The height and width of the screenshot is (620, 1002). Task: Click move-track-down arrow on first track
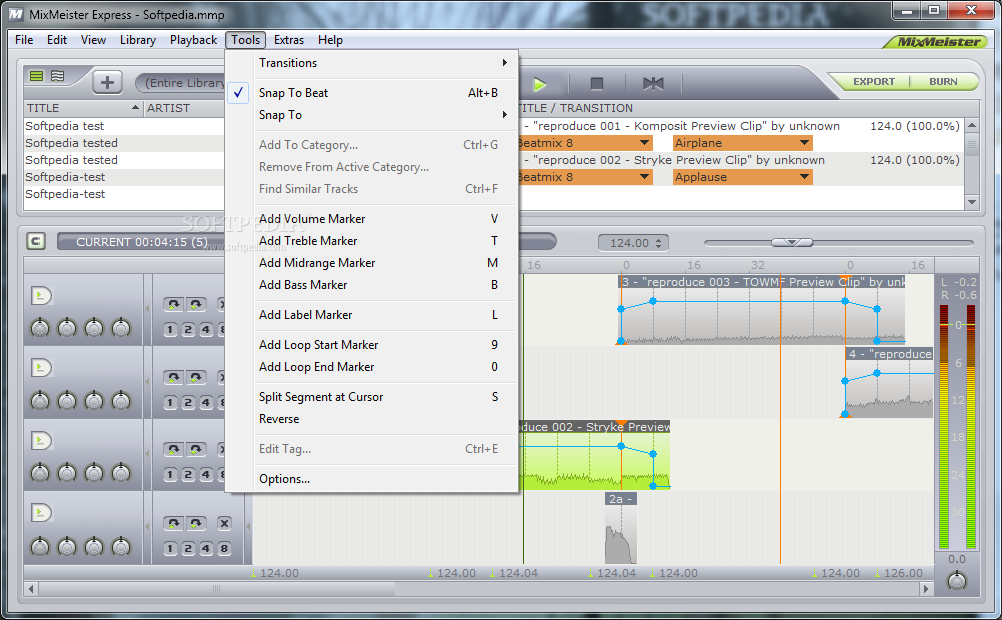[x=196, y=305]
